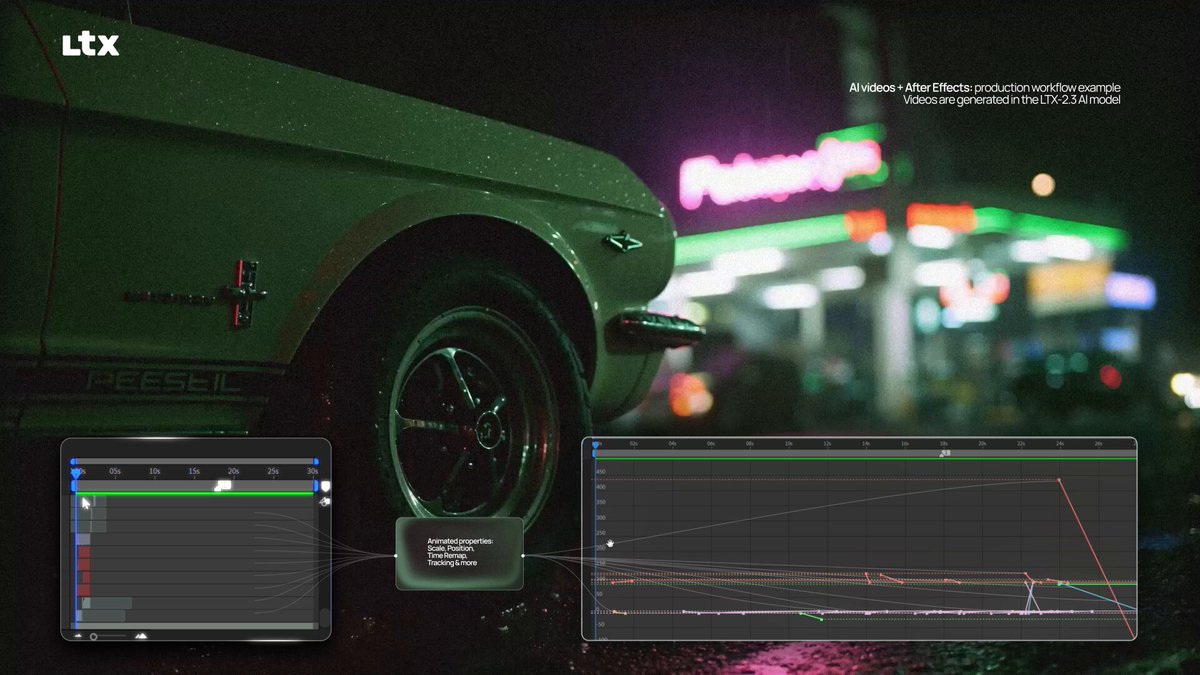
Task: Click the blue playhead in the left timeline
Action: pyautogui.click(x=75, y=474)
